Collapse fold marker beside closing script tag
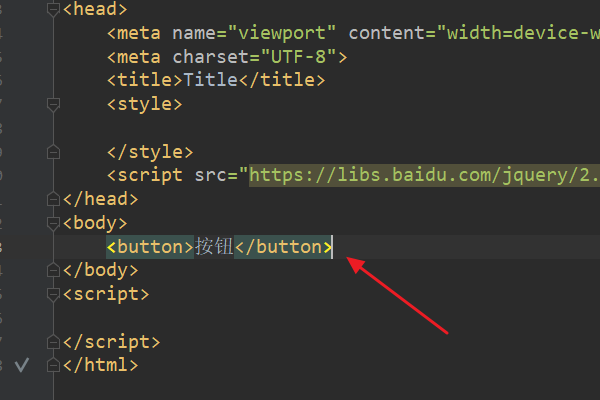The width and height of the screenshot is (600, 400). pos(53,341)
